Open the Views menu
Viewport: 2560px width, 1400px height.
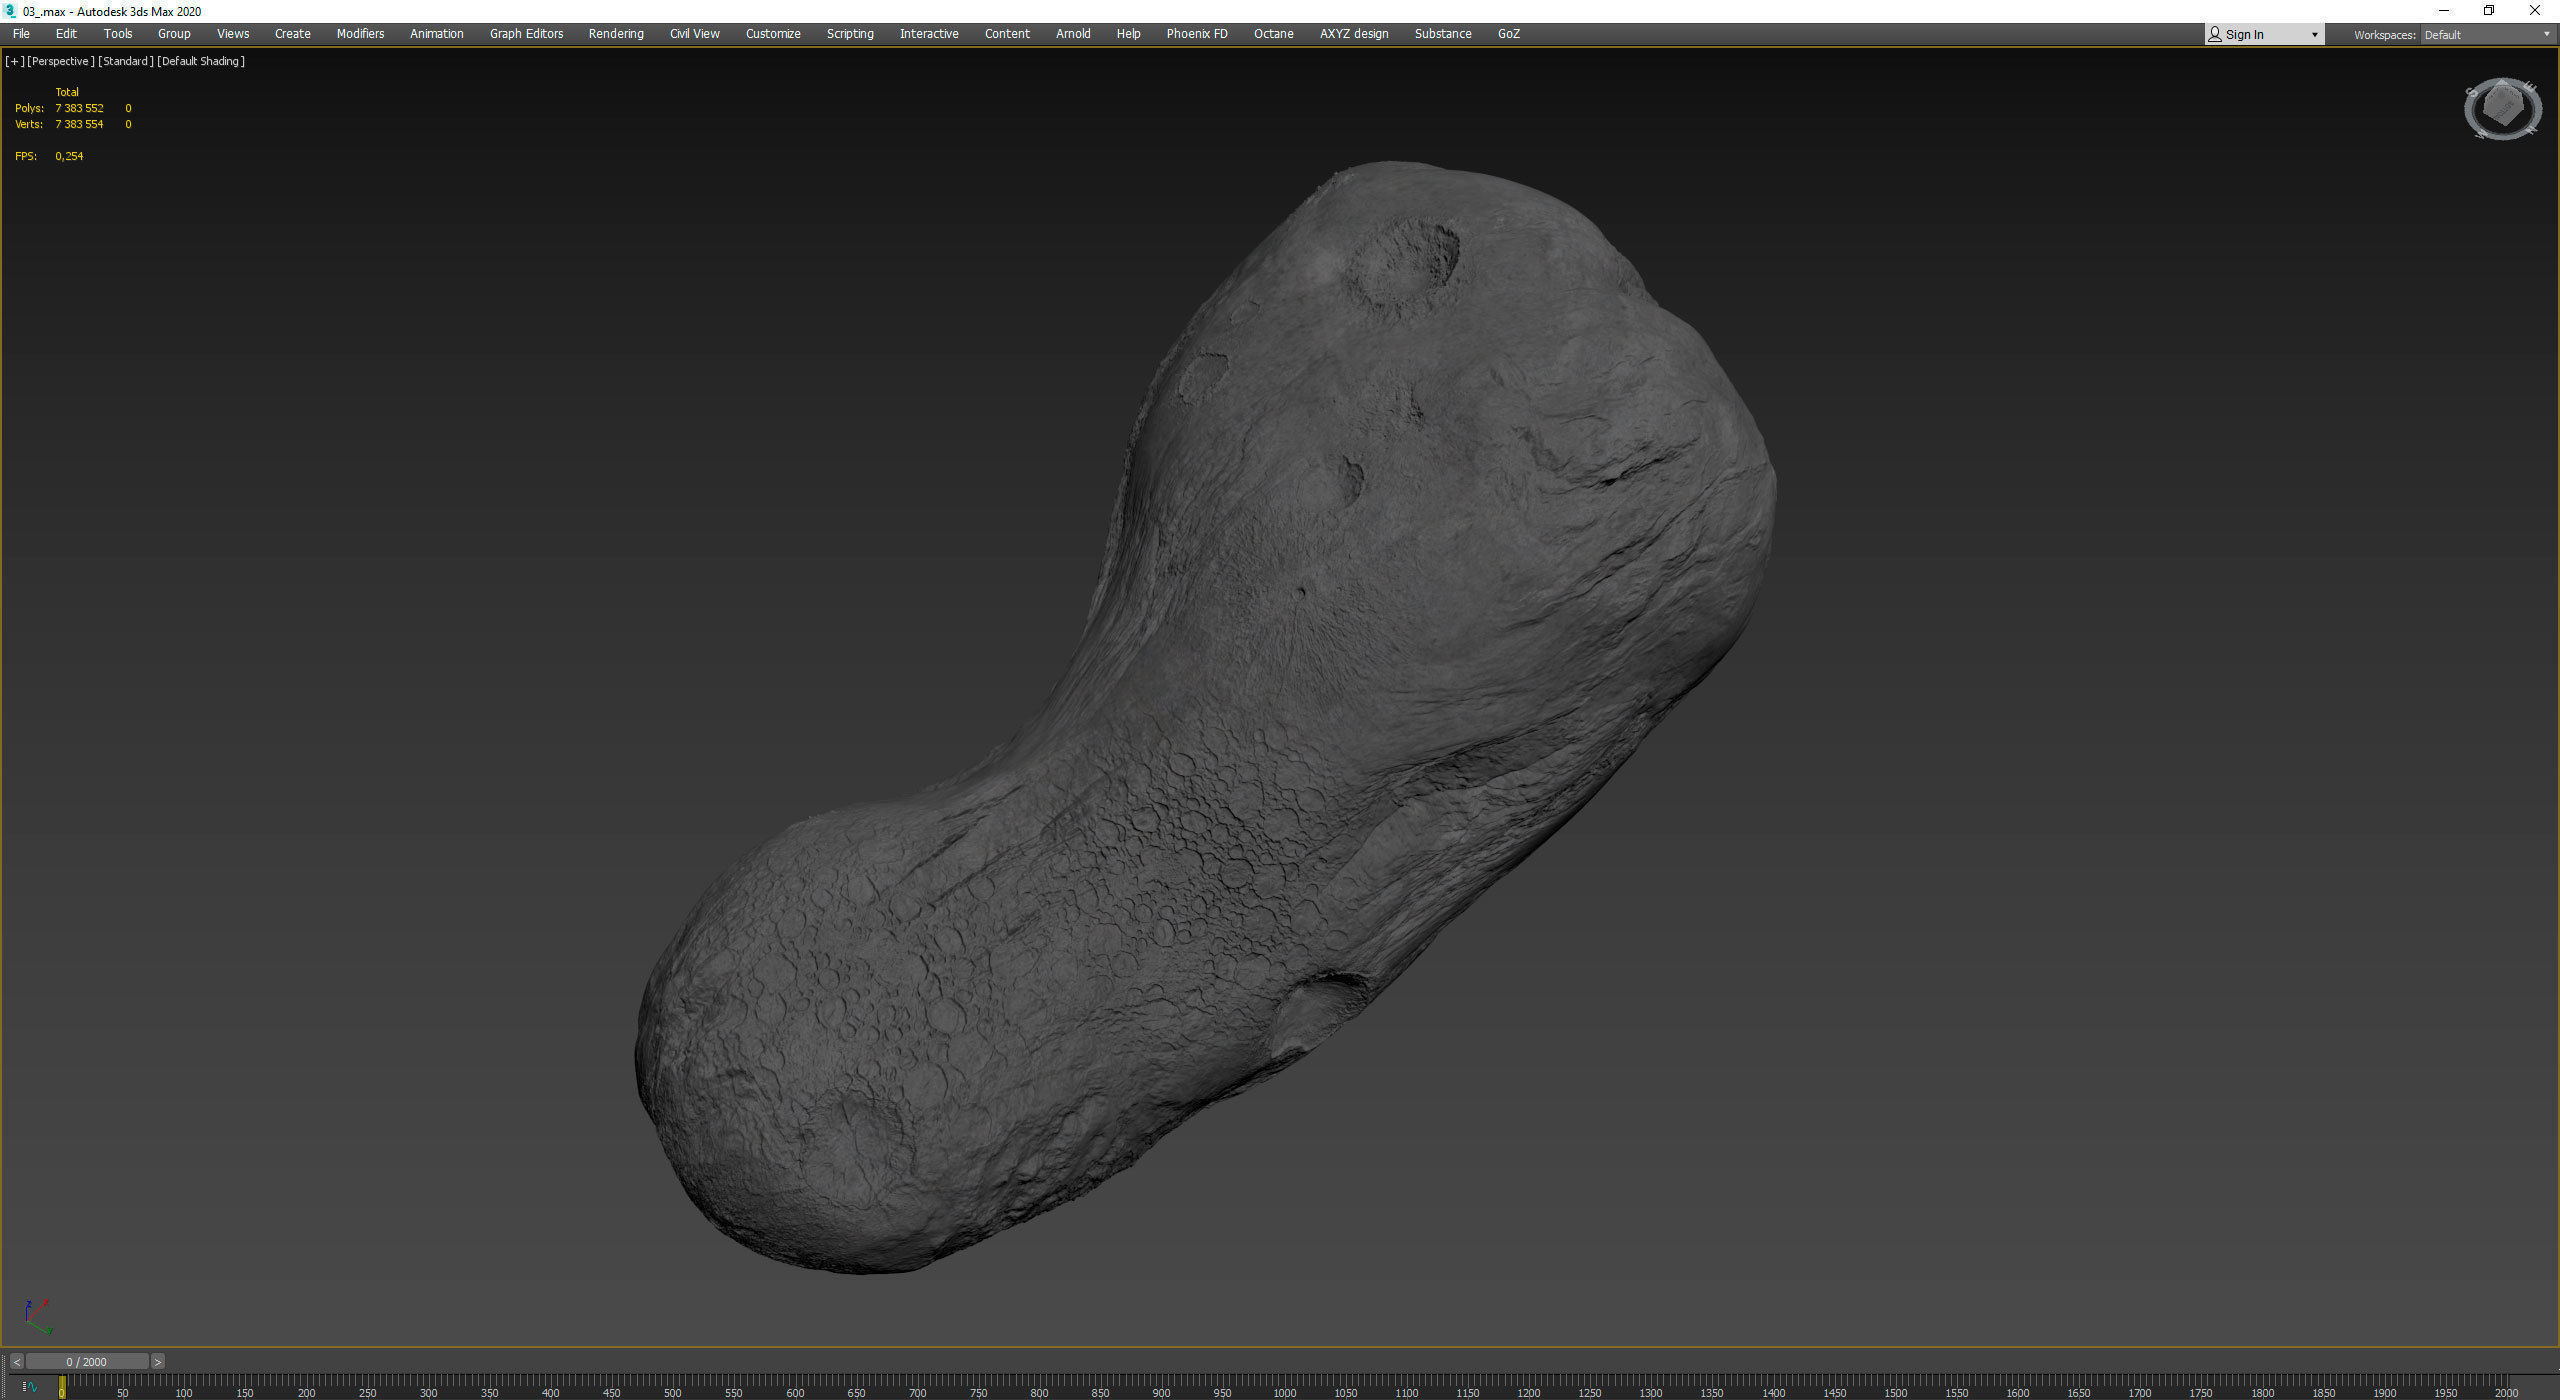point(233,34)
